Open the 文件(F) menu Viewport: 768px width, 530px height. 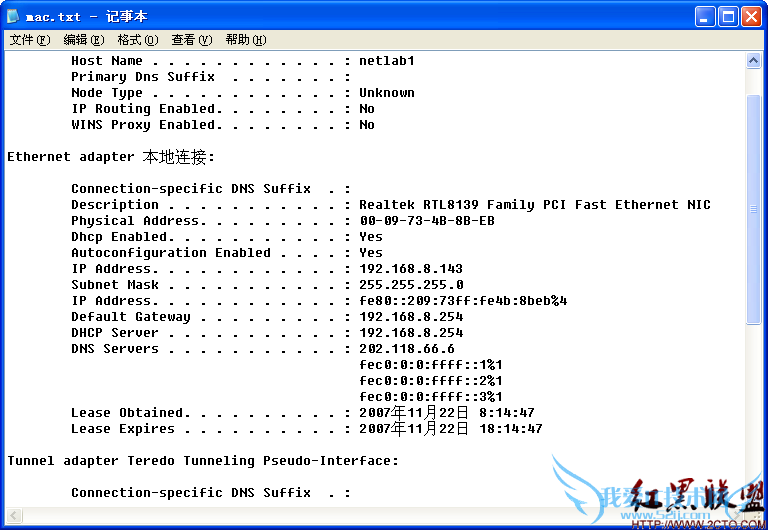(30, 40)
